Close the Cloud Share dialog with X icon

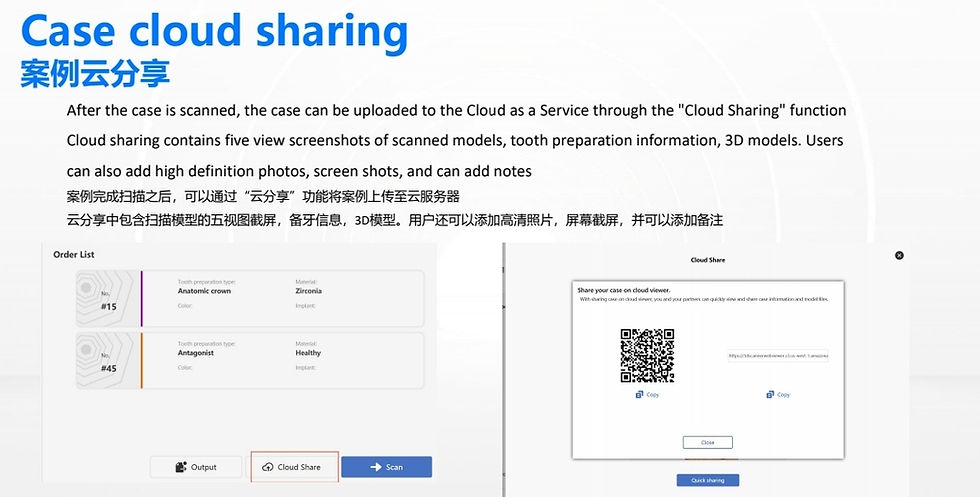[899, 255]
